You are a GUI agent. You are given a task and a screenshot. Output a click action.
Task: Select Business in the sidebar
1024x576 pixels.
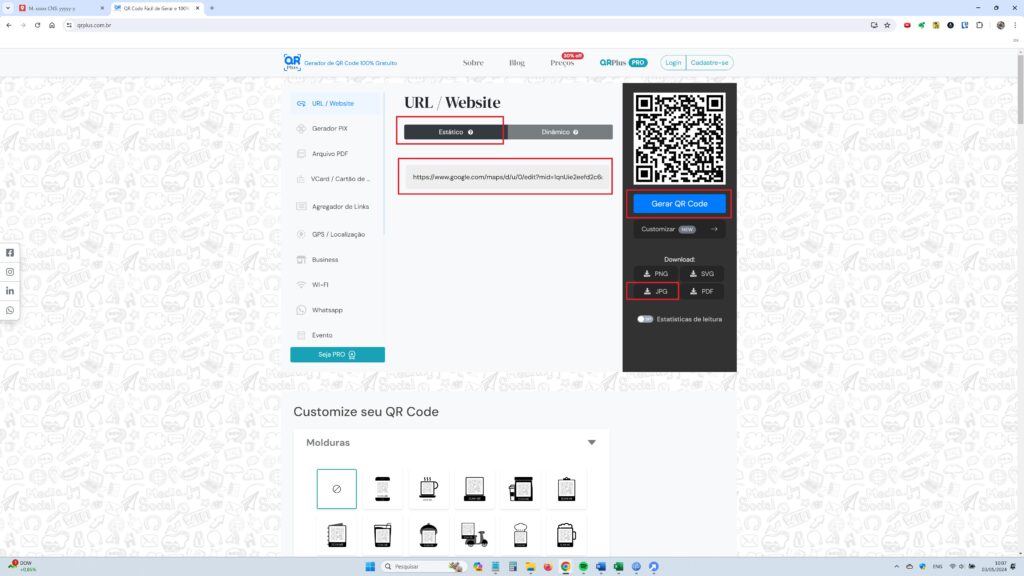tap(336, 260)
